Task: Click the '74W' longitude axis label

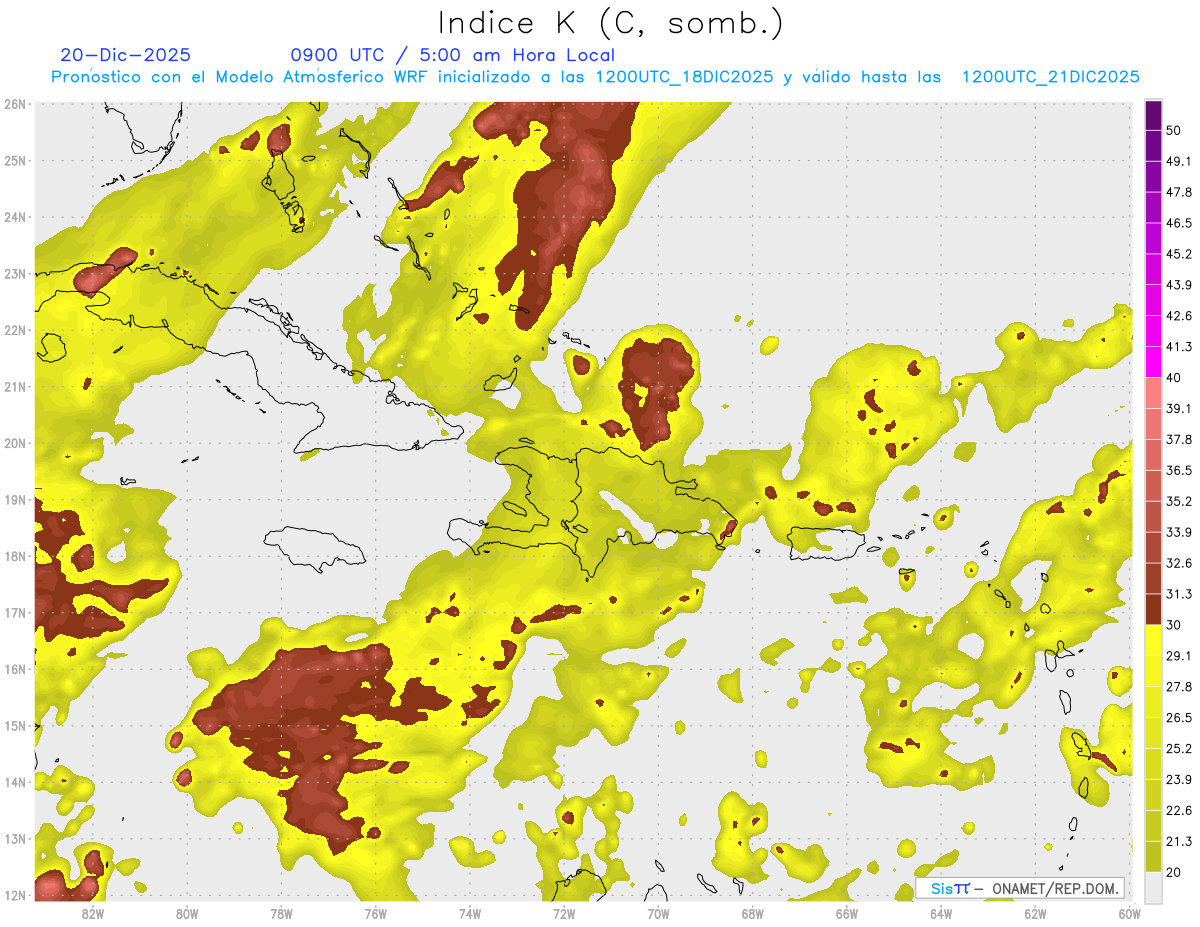Action: click(469, 914)
